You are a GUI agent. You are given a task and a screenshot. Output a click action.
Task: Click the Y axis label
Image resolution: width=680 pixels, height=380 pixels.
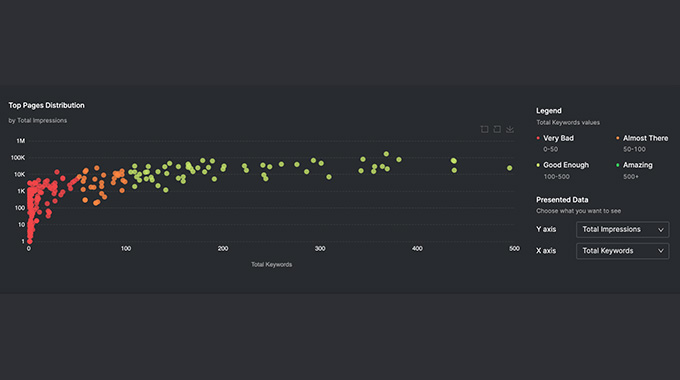[x=546, y=229]
